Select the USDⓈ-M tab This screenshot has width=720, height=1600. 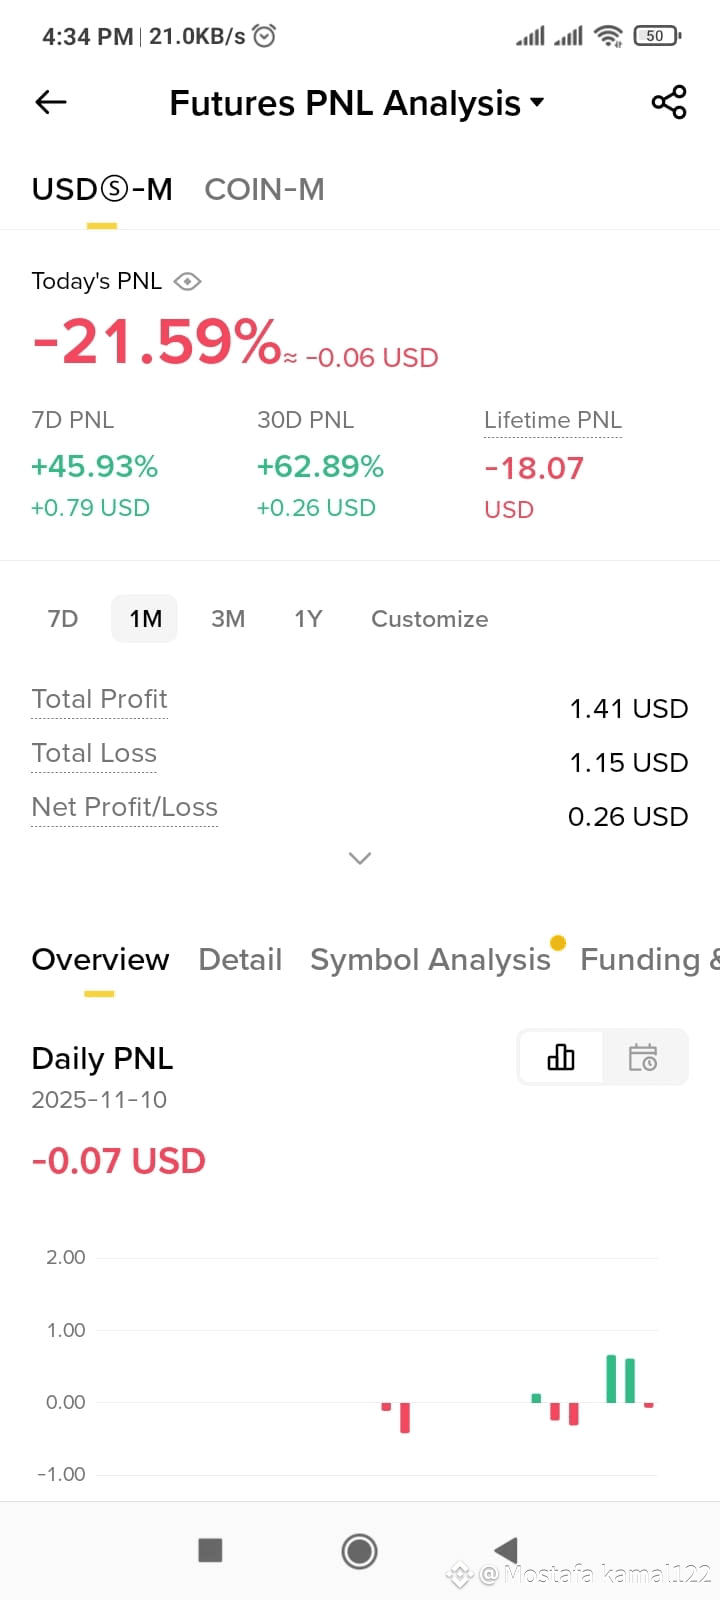click(102, 189)
